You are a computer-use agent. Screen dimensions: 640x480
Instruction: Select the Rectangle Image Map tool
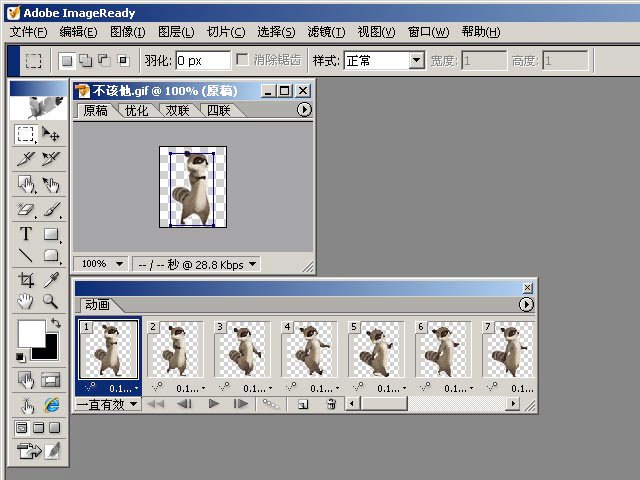point(25,184)
